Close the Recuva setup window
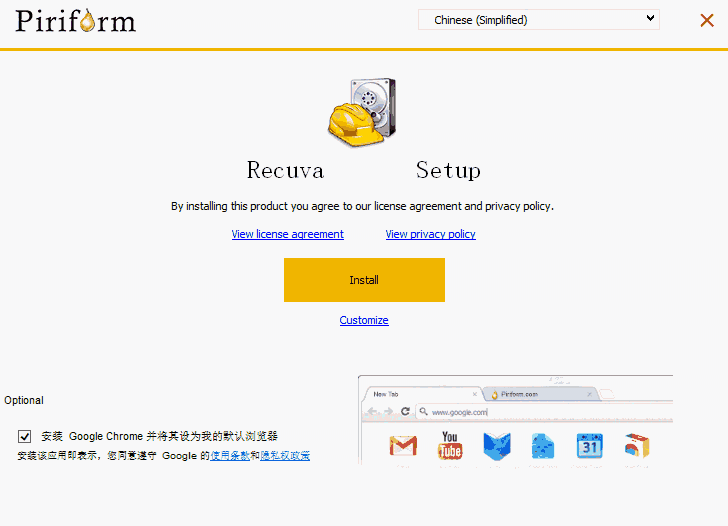This screenshot has height=526, width=728. [707, 20]
